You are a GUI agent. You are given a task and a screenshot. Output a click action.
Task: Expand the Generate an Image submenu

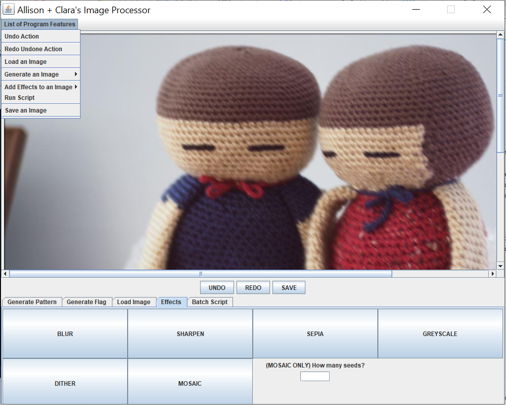pyautogui.click(x=41, y=74)
